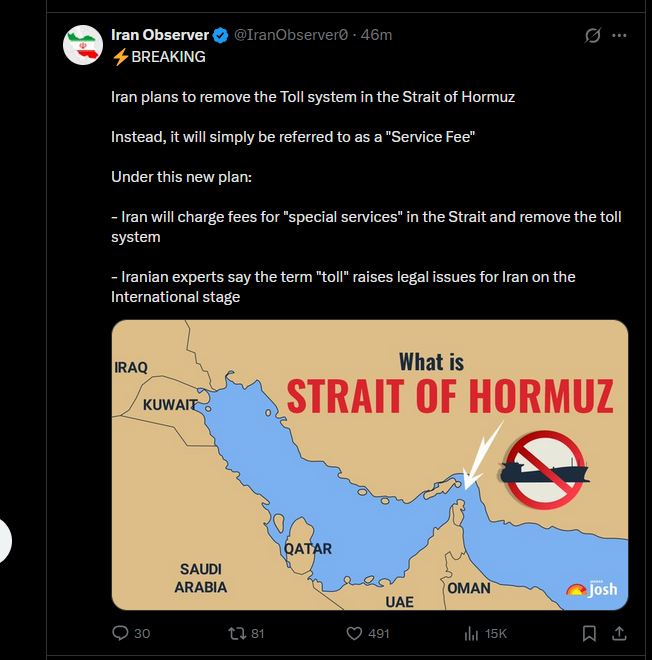Click the likes count 491

[x=378, y=633]
